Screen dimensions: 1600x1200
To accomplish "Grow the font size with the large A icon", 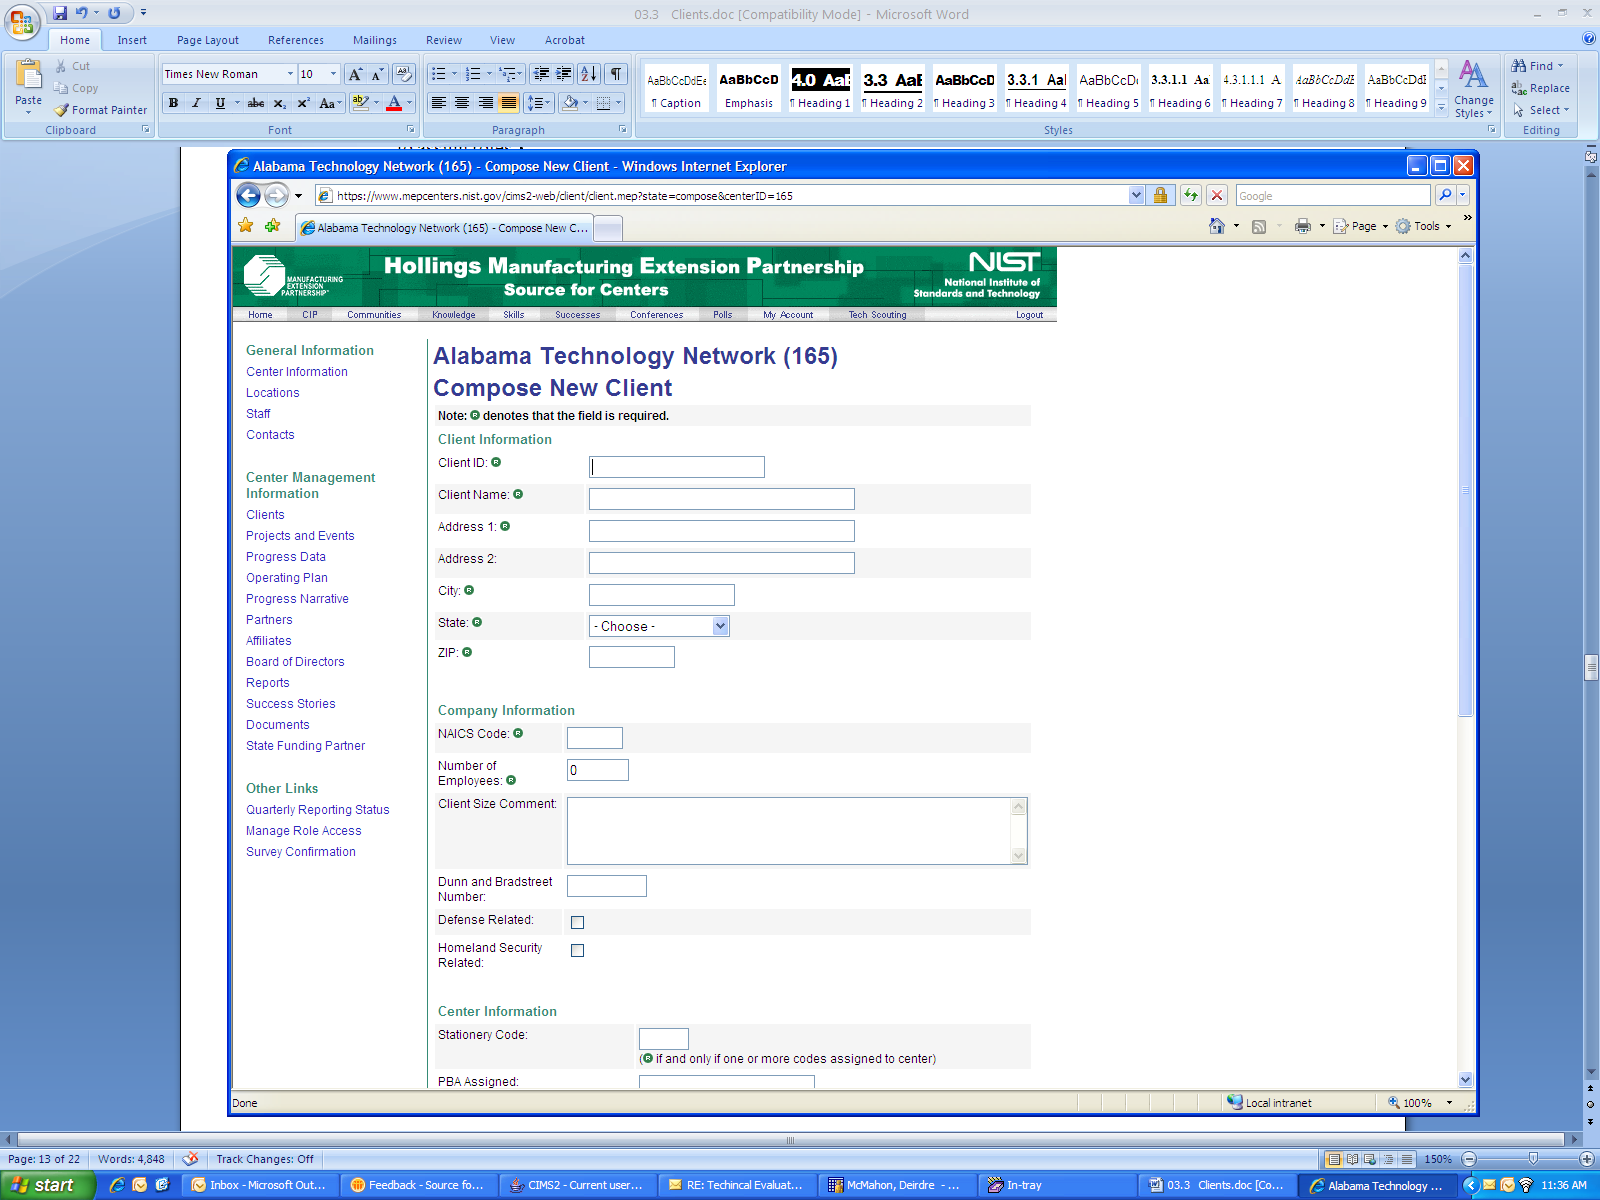I will click(355, 74).
